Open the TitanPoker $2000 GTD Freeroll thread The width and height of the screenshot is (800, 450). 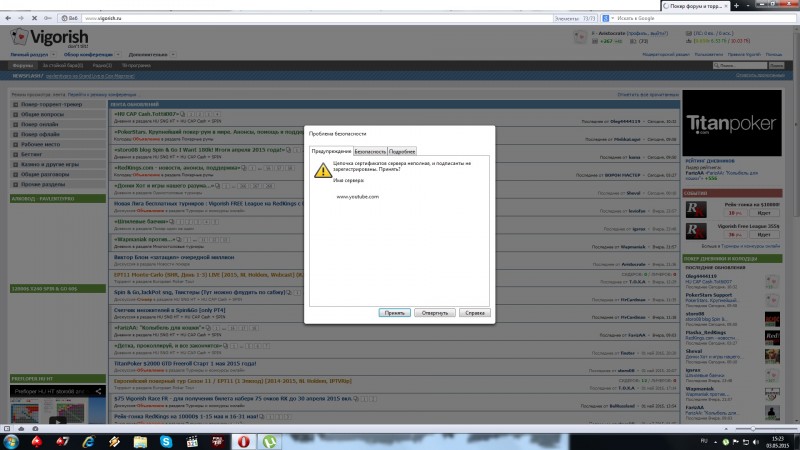(x=185, y=364)
